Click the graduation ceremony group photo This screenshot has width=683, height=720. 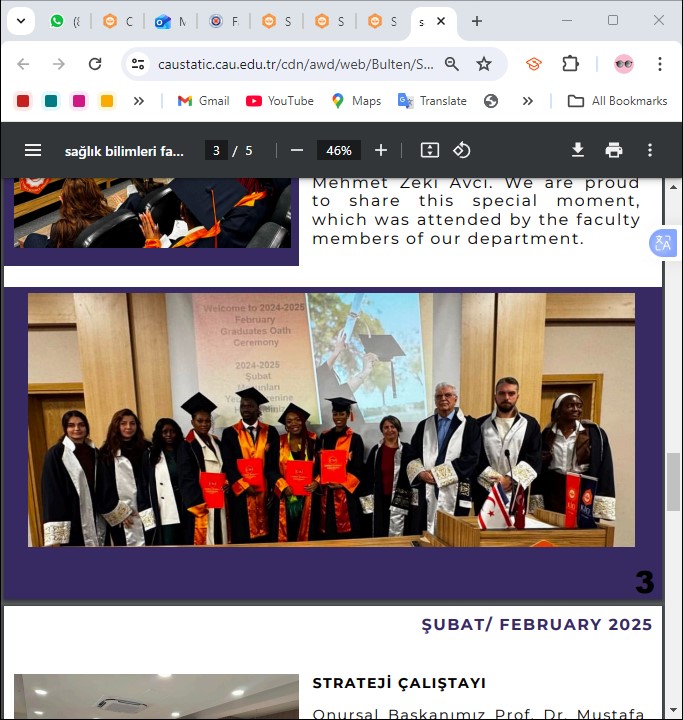tap(331, 420)
